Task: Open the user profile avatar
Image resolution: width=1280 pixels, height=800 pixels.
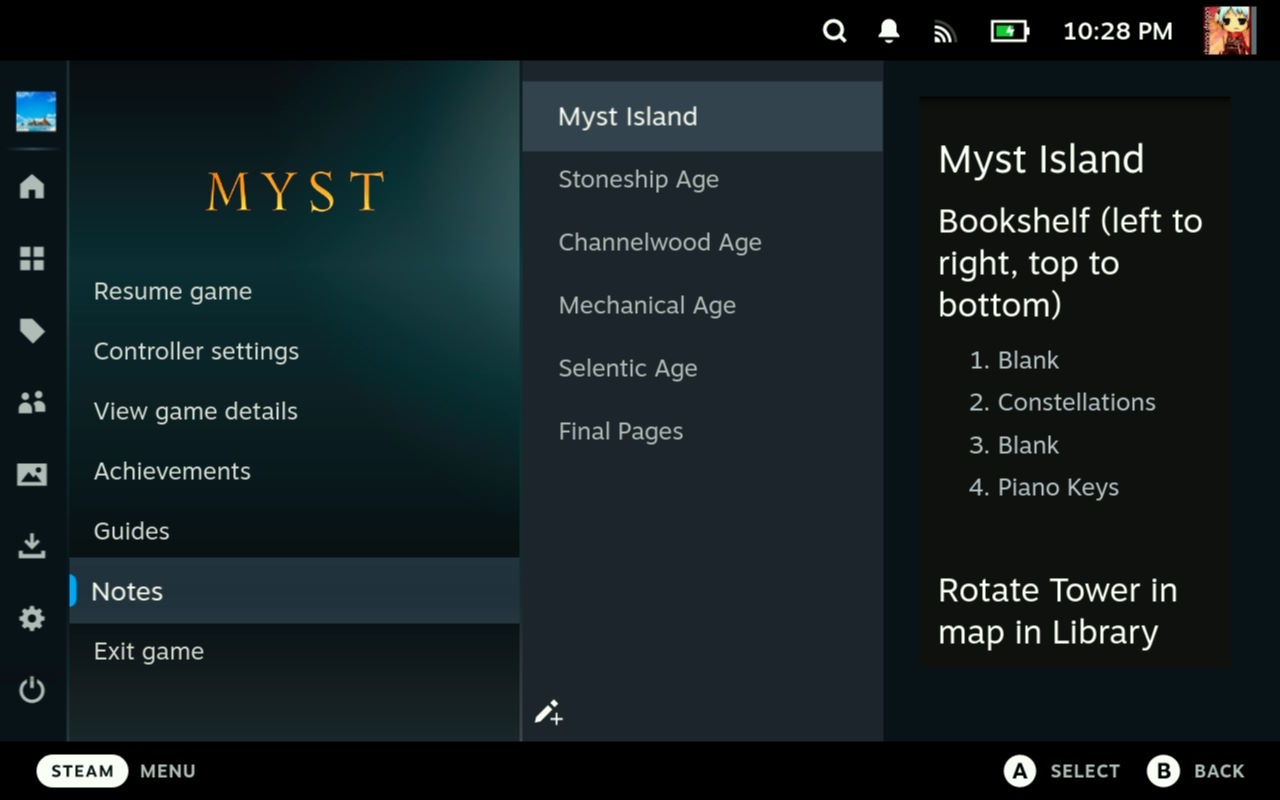Action: pyautogui.click(x=1229, y=31)
